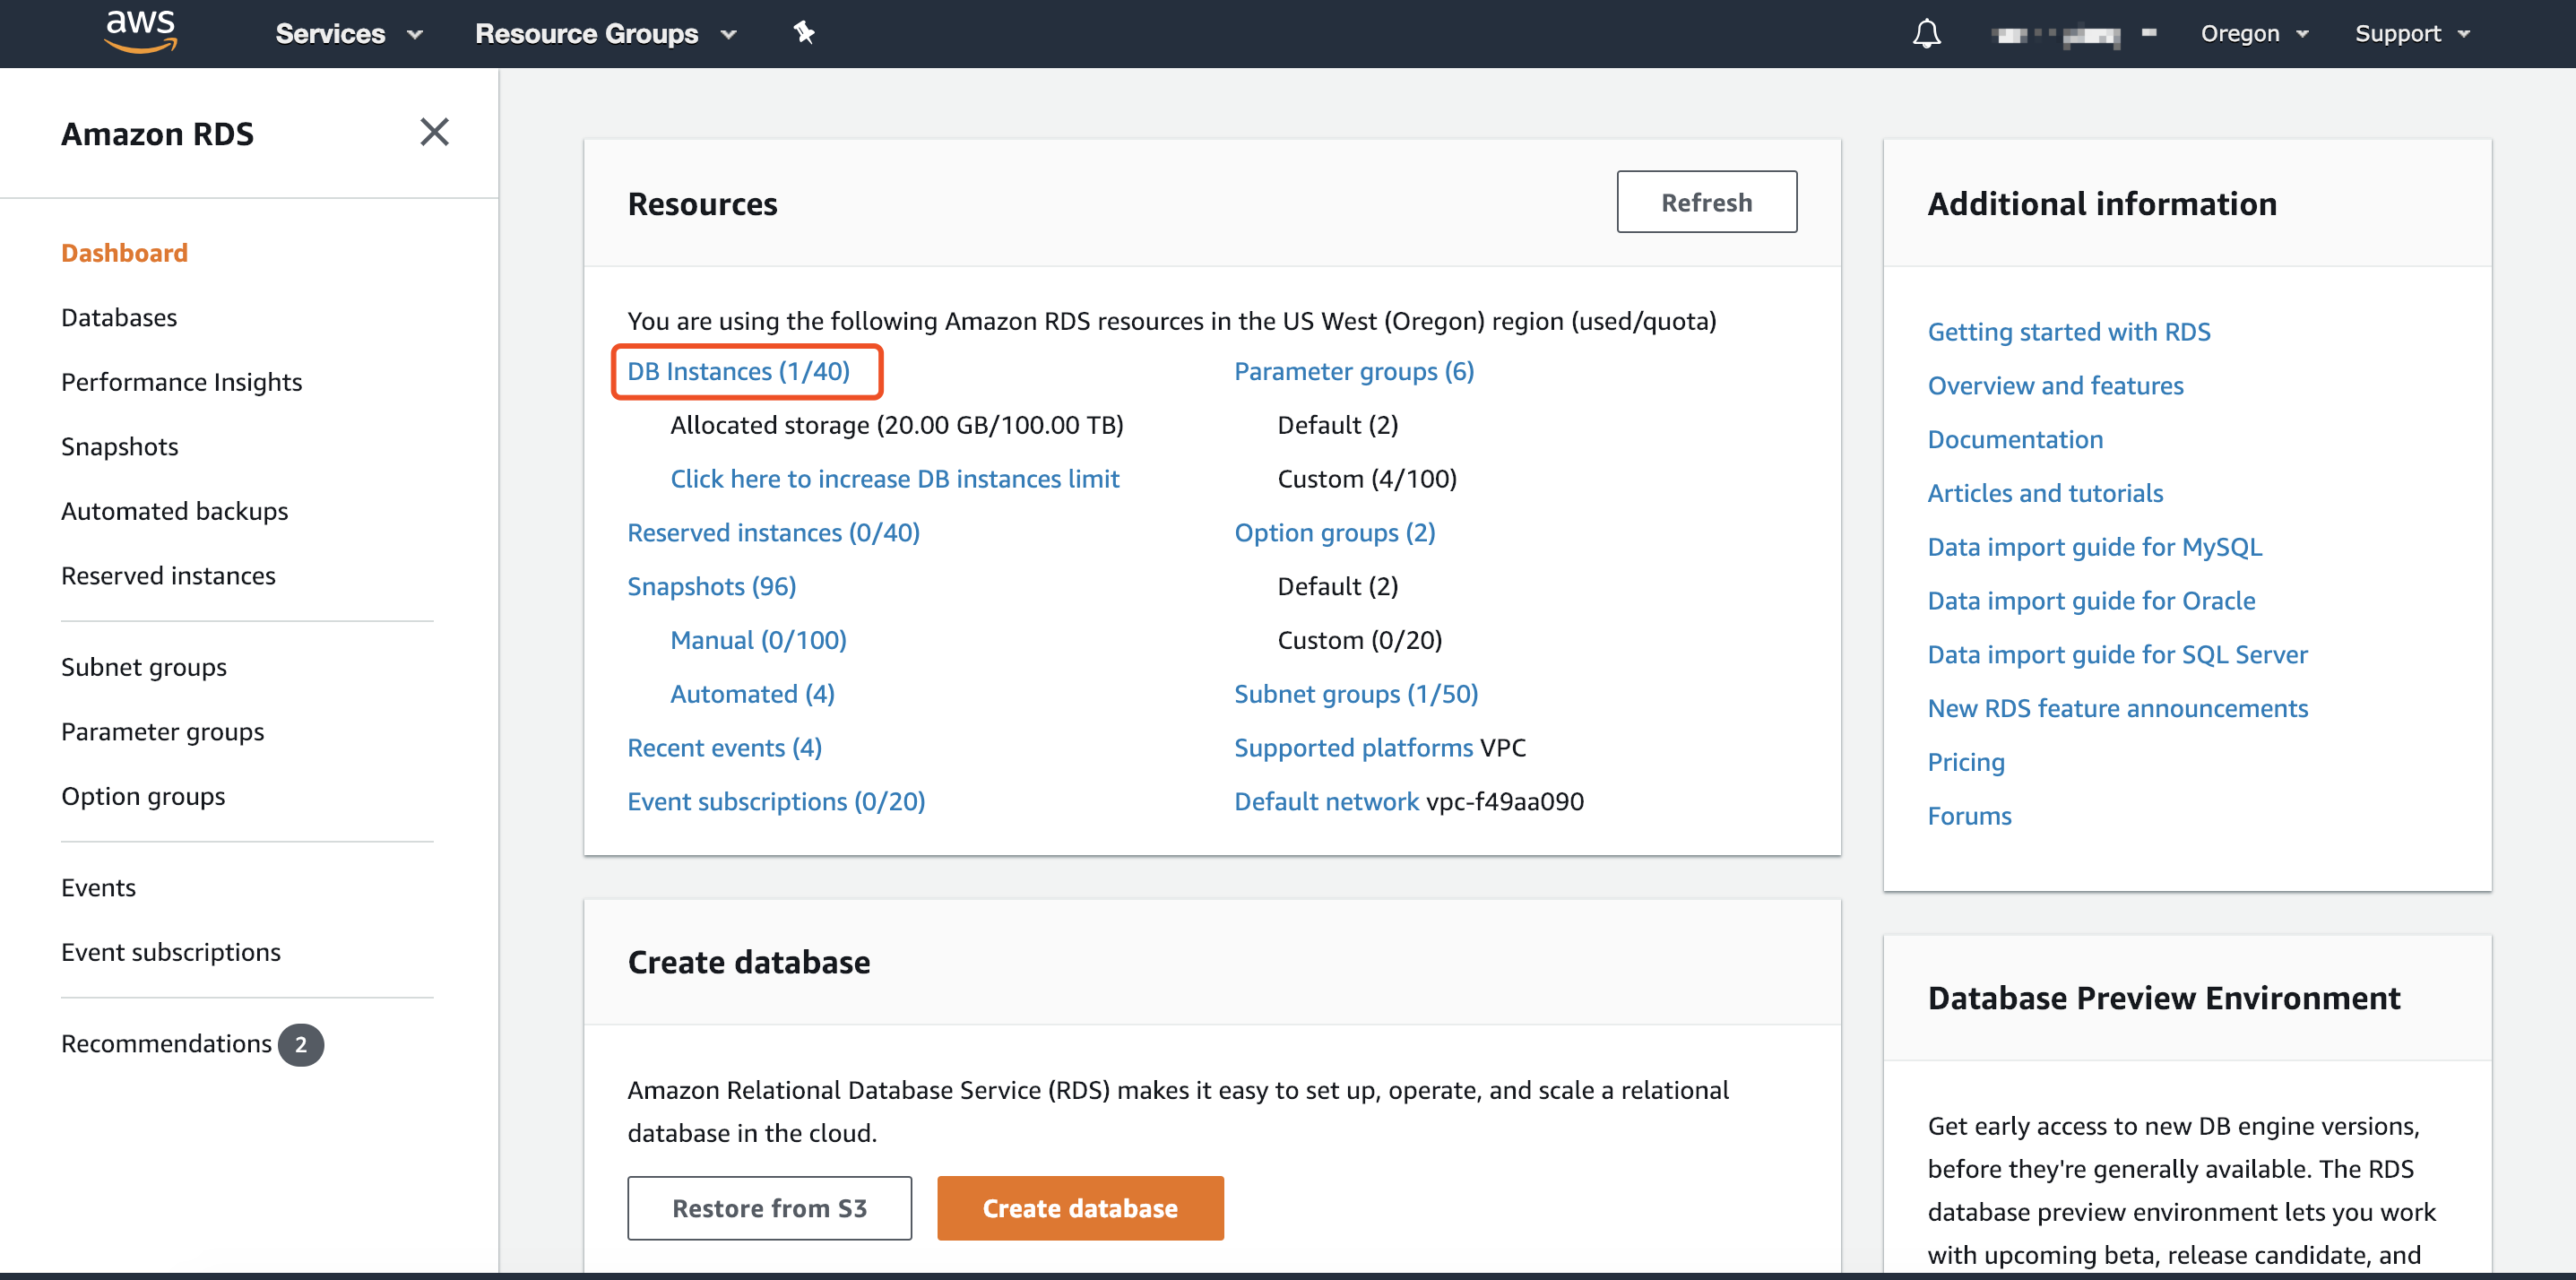Open Events in the sidebar

98,887
